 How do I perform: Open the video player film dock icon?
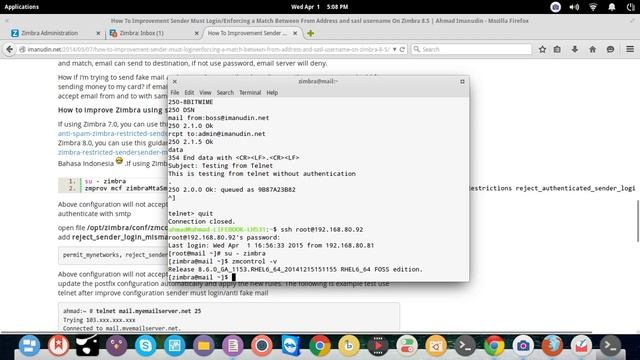(378, 346)
